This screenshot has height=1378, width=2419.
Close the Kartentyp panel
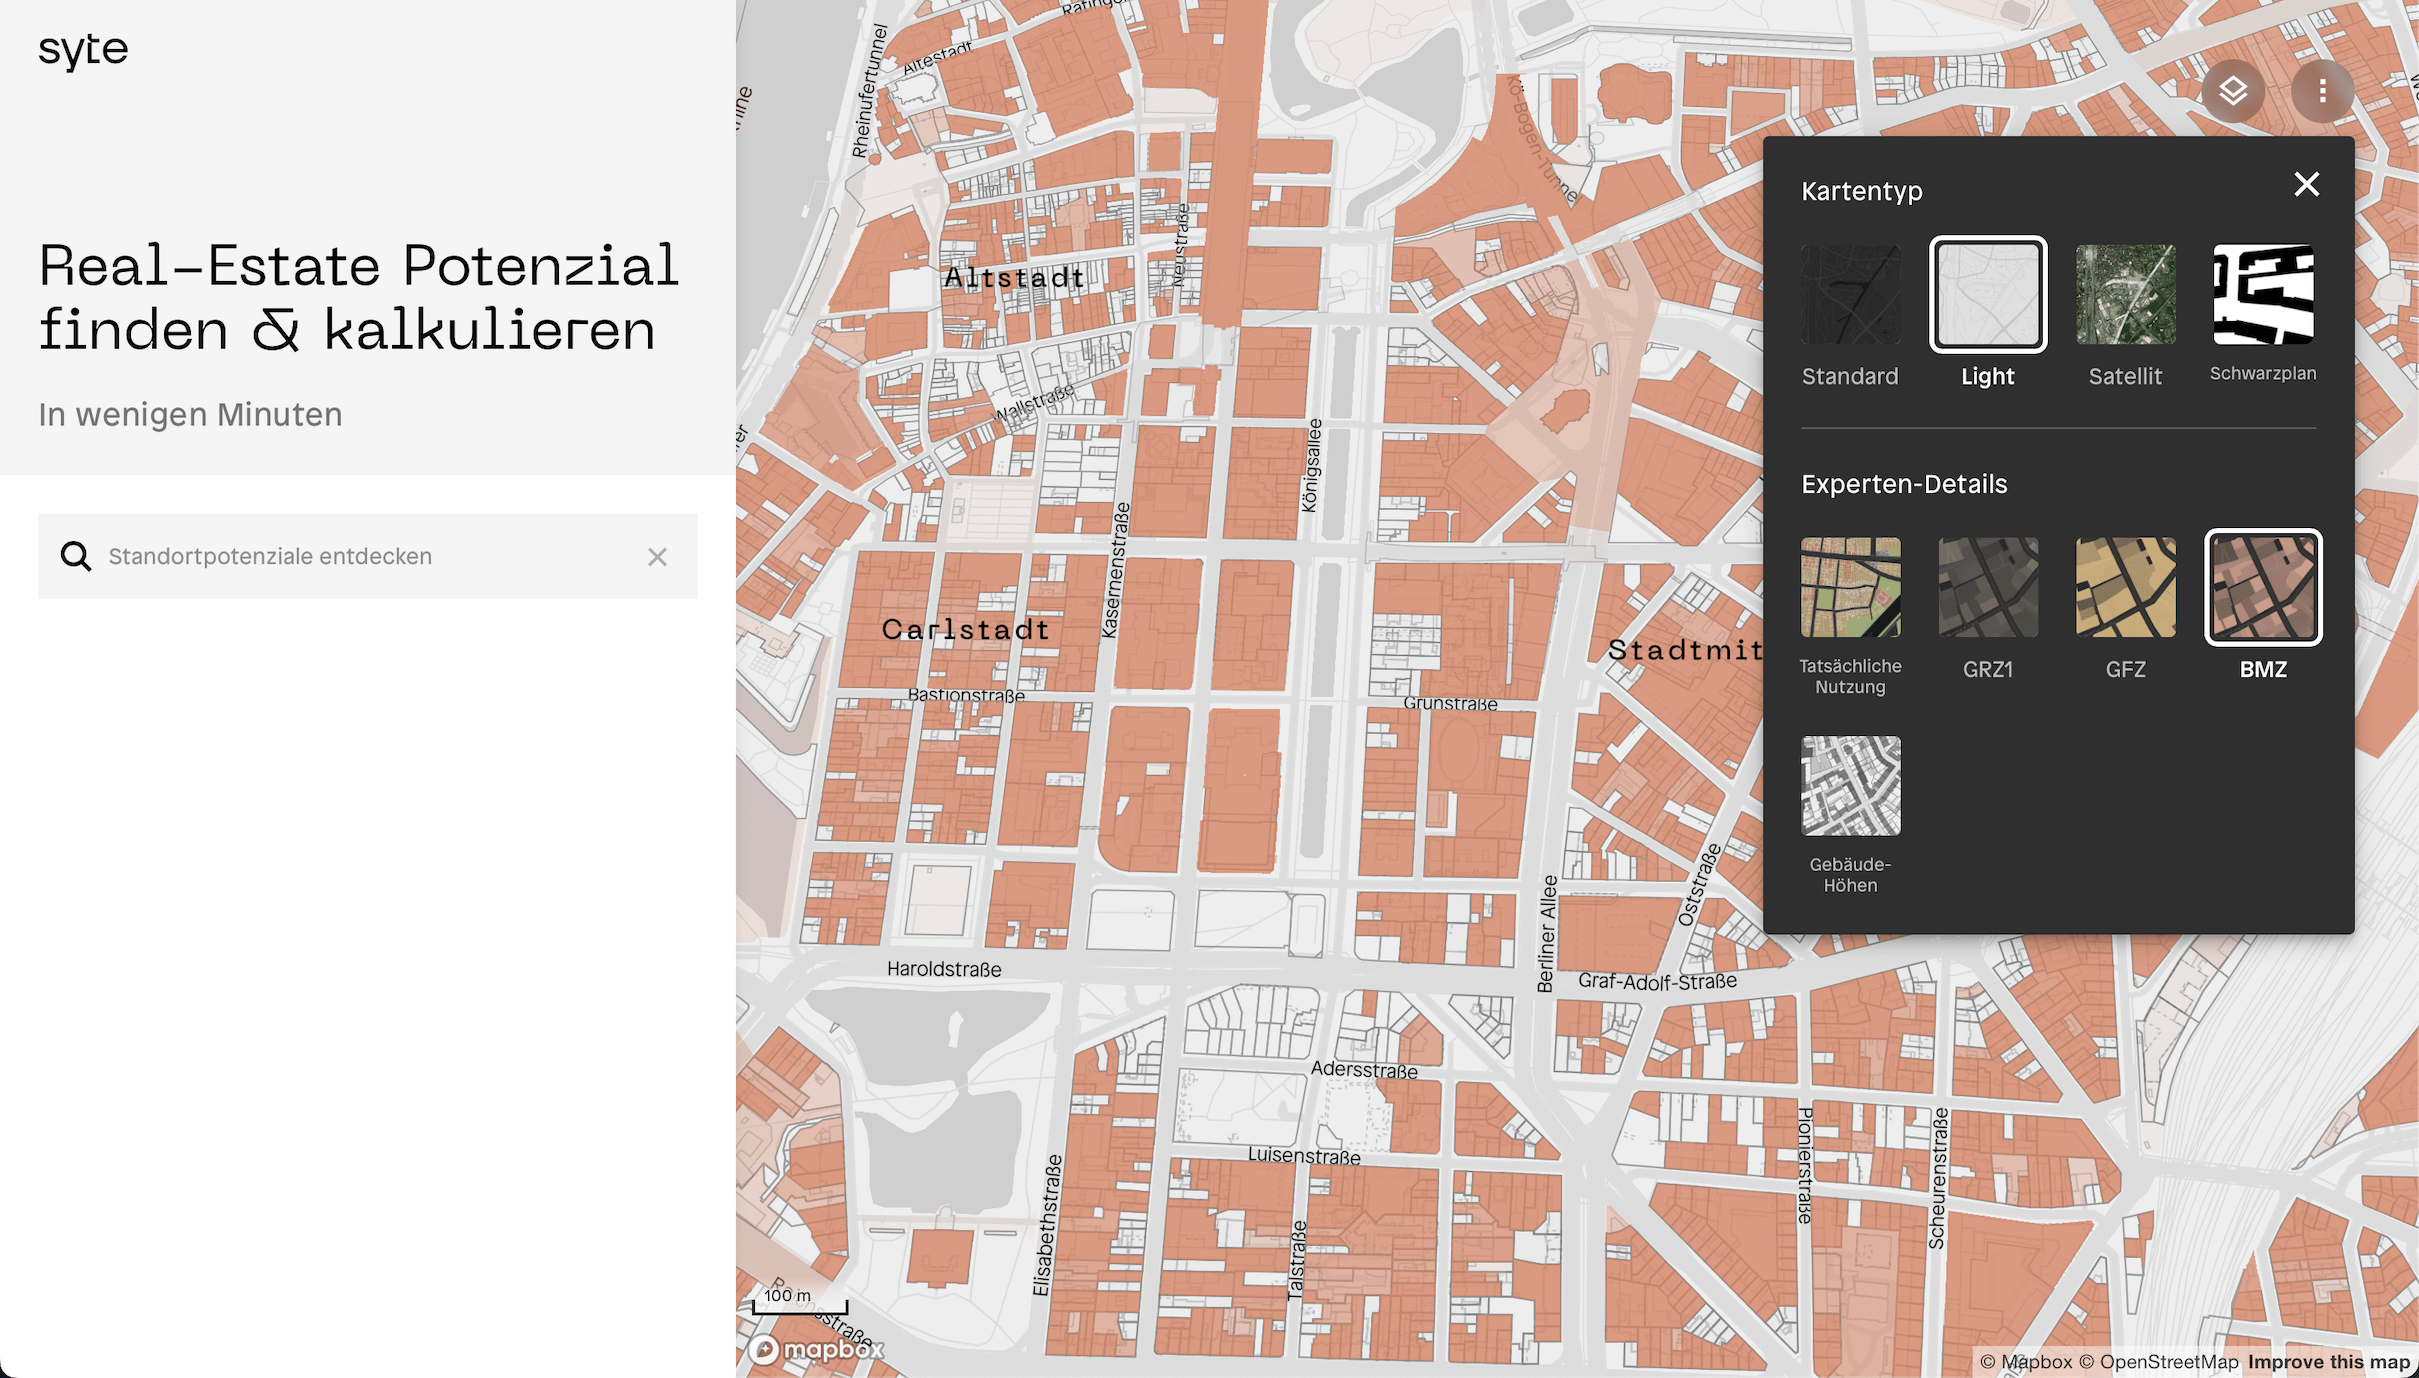pyautogui.click(x=2306, y=184)
